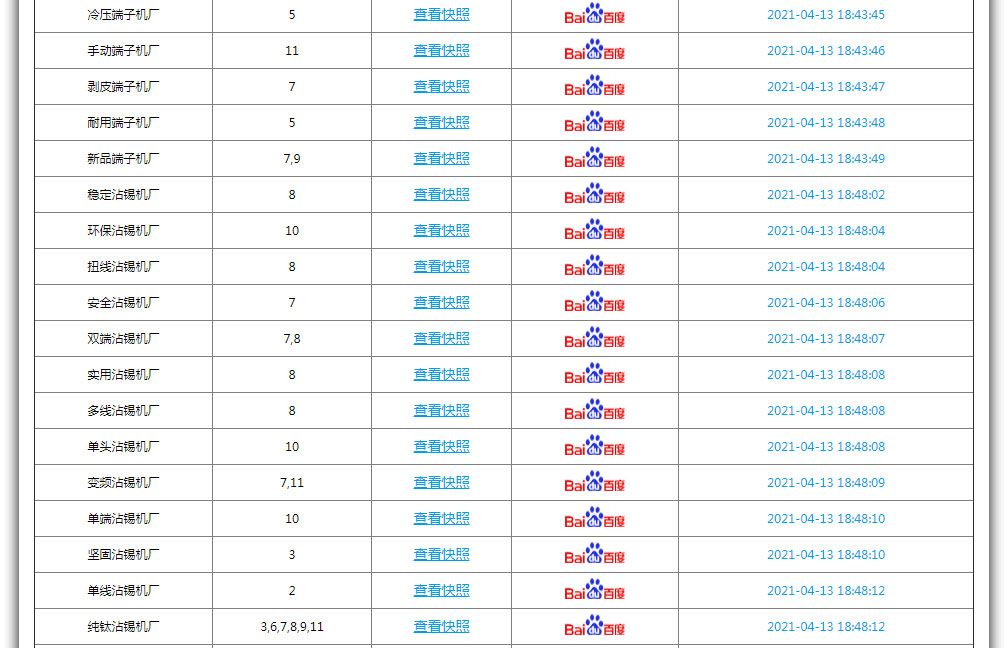Select keyword cell 稳定沾锡机厂
The height and width of the screenshot is (648, 1006).
click(123, 194)
